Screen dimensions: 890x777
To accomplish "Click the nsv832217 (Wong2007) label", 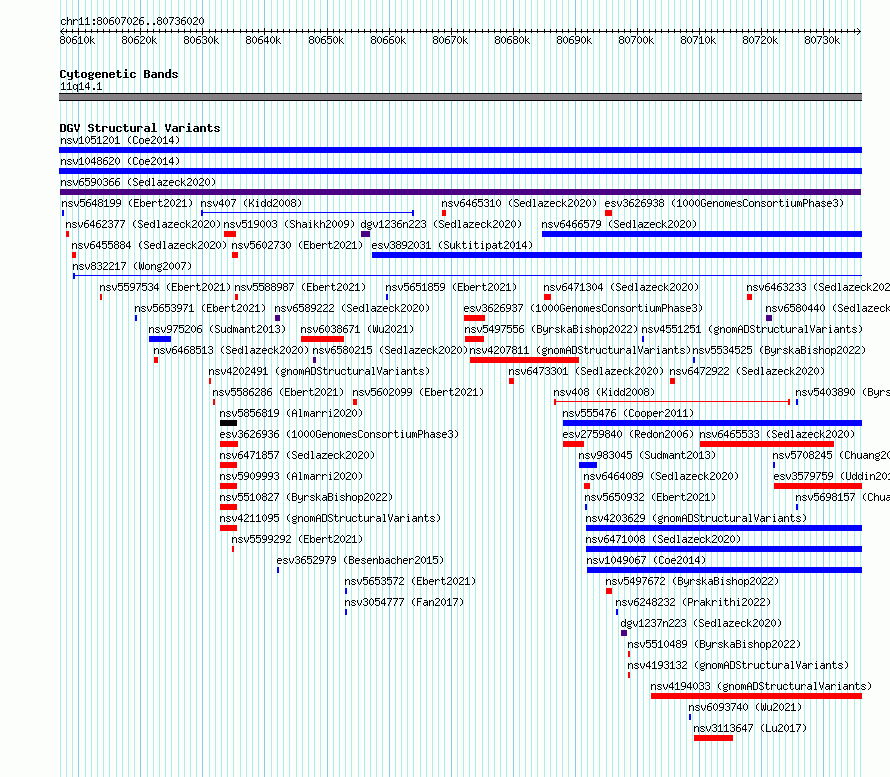I will (x=132, y=266).
